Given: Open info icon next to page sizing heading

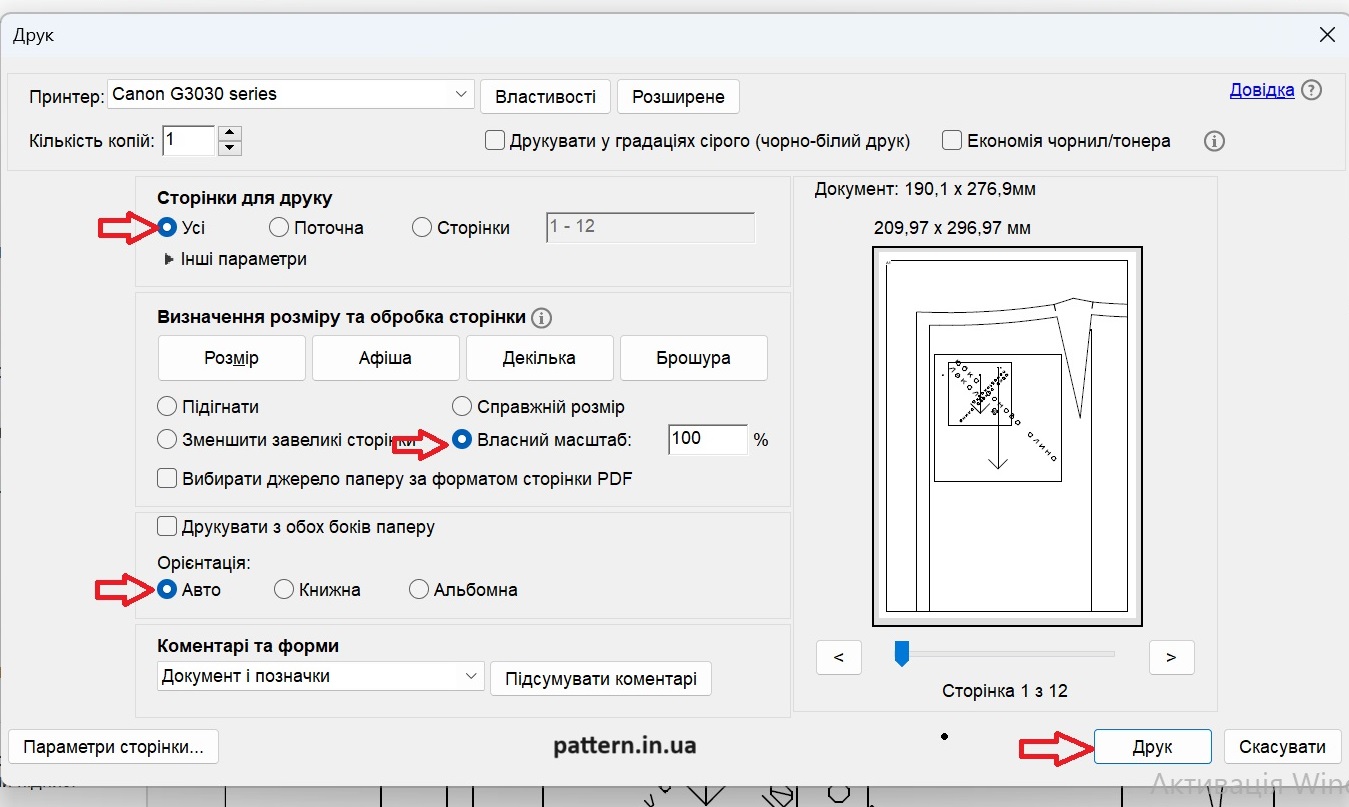Looking at the screenshot, I should (542, 318).
